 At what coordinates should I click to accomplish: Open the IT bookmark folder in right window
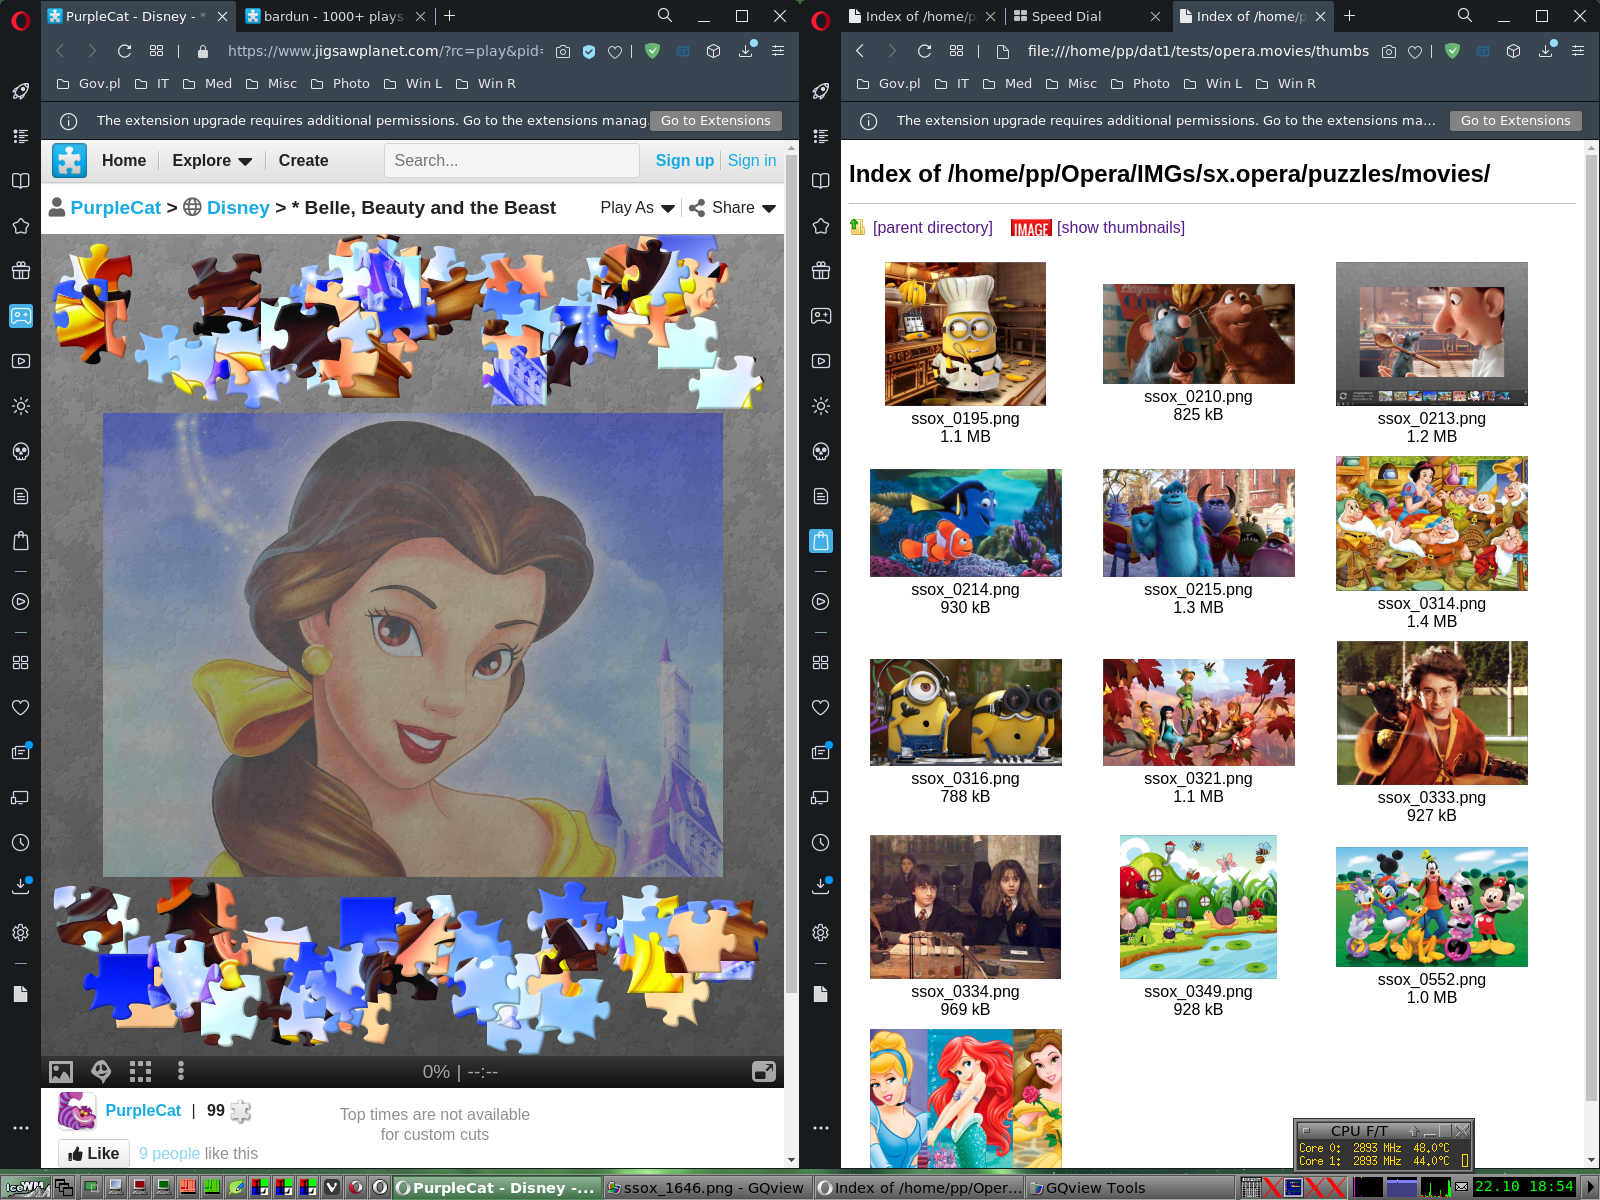(952, 83)
